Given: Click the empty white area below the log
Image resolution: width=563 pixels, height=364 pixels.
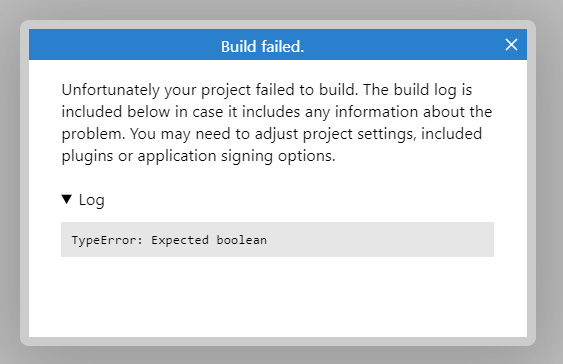Looking at the screenshot, I should tap(278, 298).
